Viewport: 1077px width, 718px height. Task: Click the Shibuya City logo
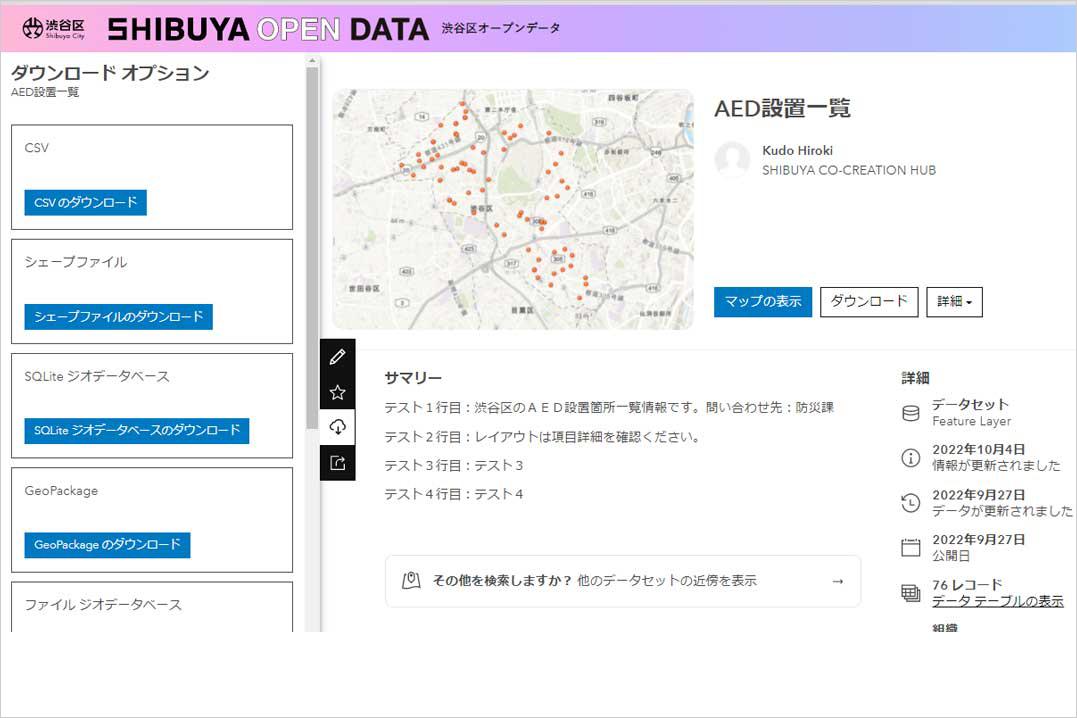pyautogui.click(x=53, y=28)
